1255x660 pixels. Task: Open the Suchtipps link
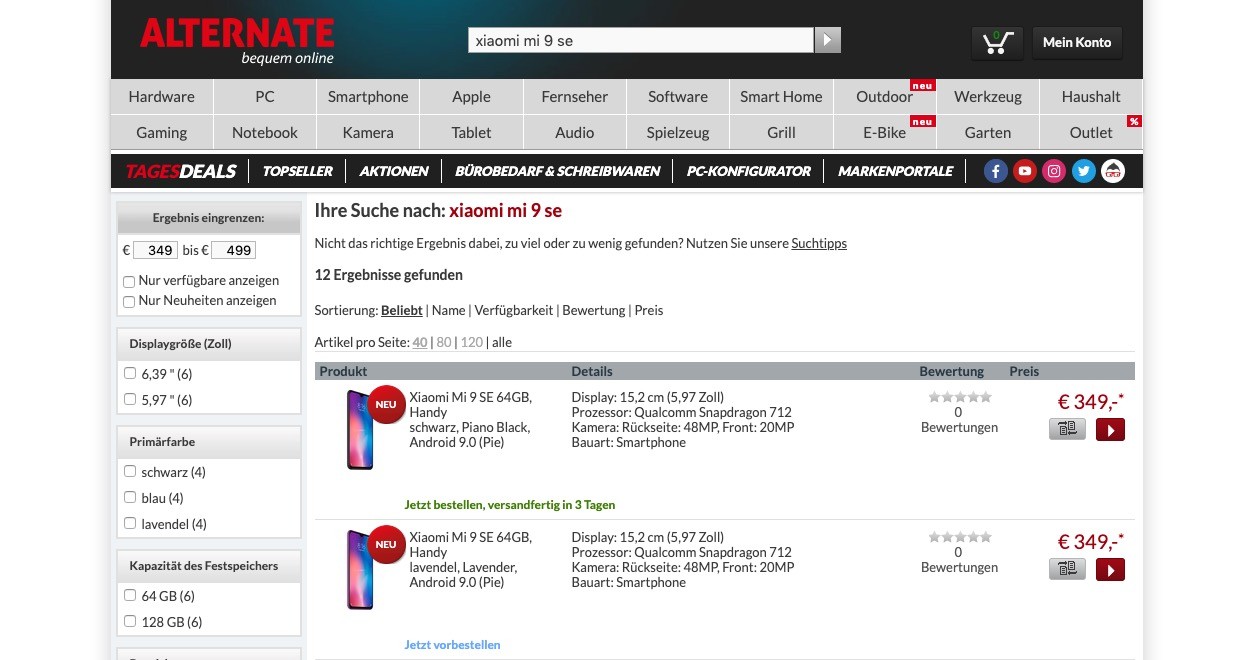(x=819, y=243)
